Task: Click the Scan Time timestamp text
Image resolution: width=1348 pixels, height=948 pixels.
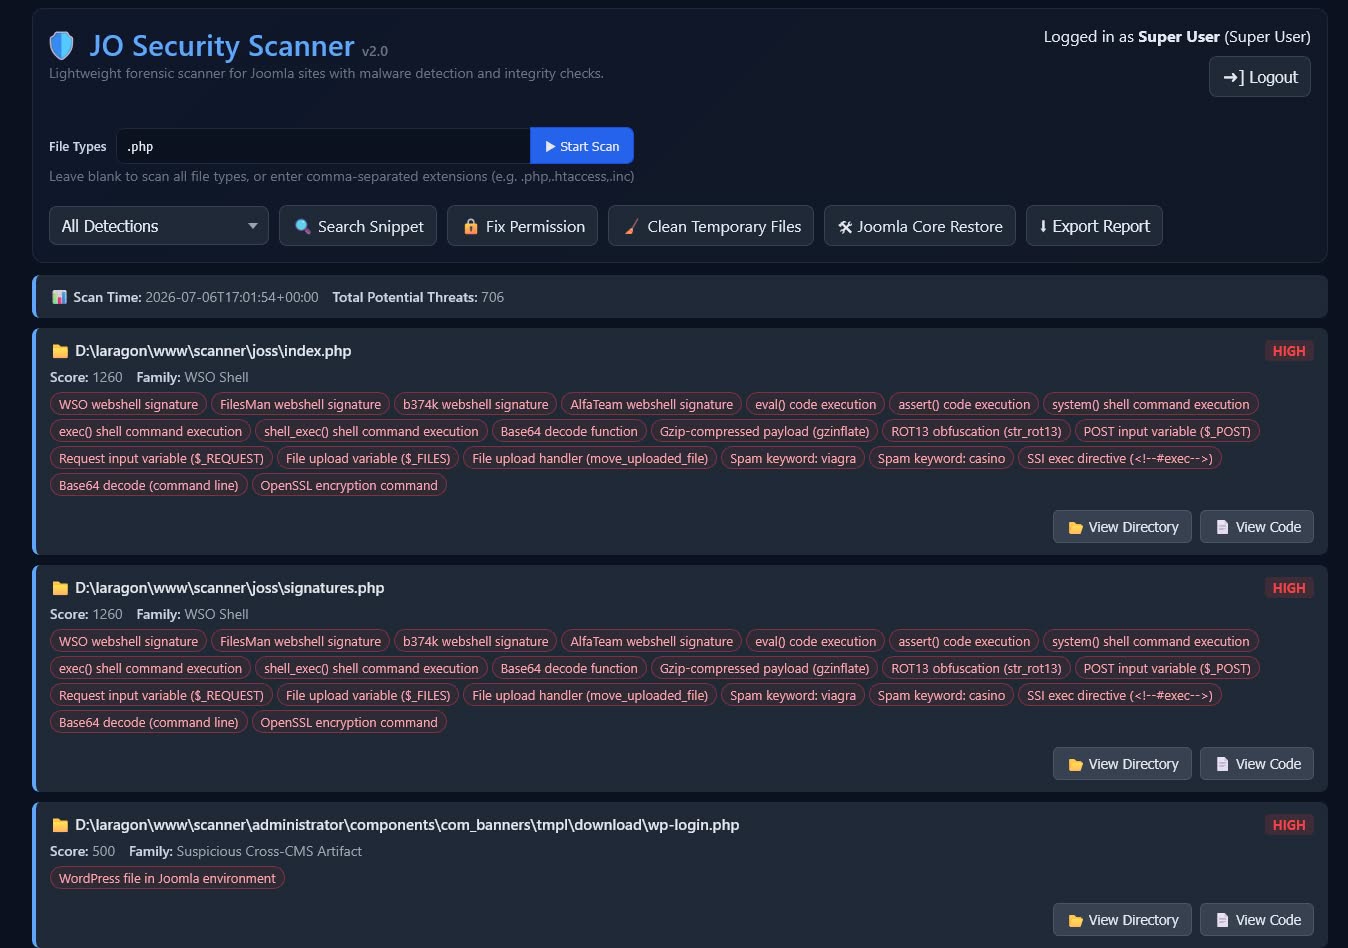Action: pos(232,297)
